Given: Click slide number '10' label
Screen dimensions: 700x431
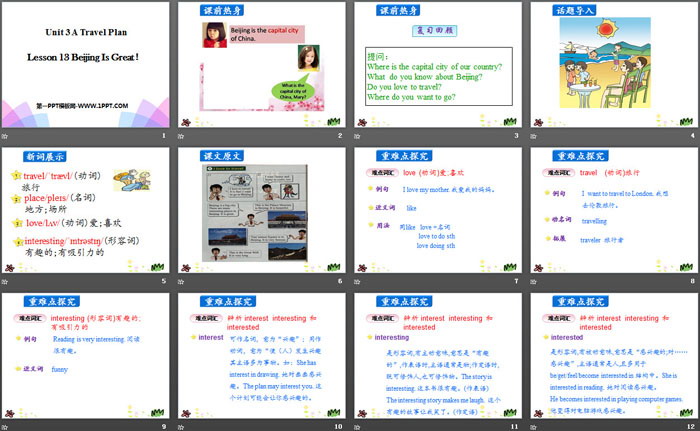Looking at the screenshot, I should [x=338, y=427].
